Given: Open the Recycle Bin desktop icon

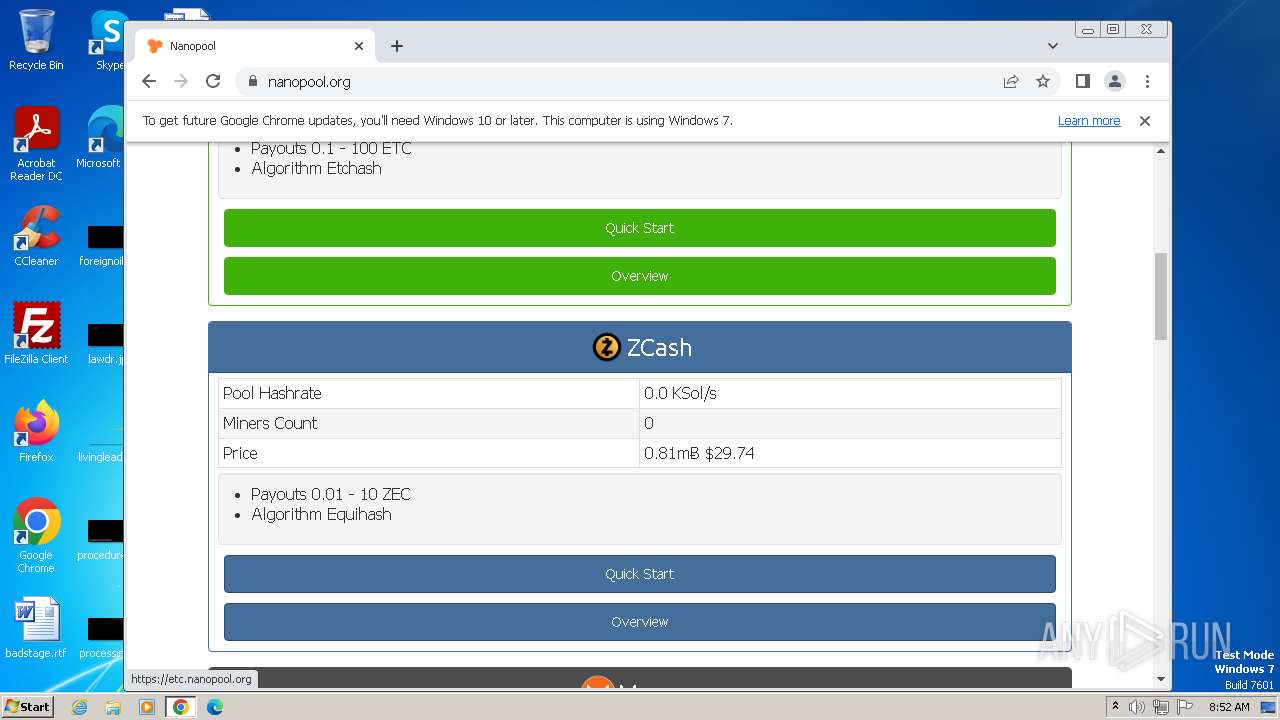Looking at the screenshot, I should click(x=36, y=40).
